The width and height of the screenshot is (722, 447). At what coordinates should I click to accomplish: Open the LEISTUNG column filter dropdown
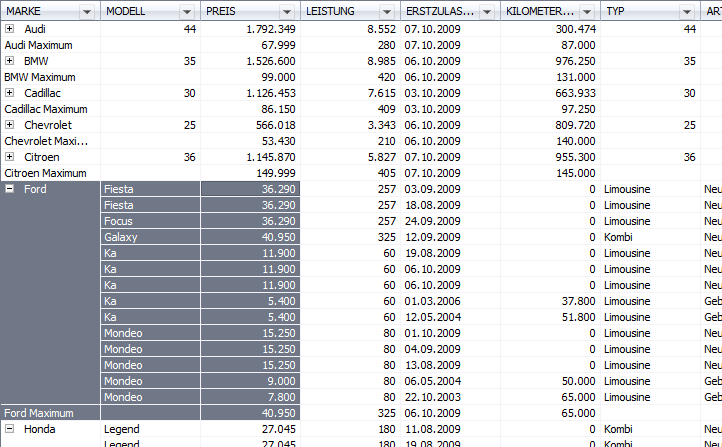click(387, 12)
